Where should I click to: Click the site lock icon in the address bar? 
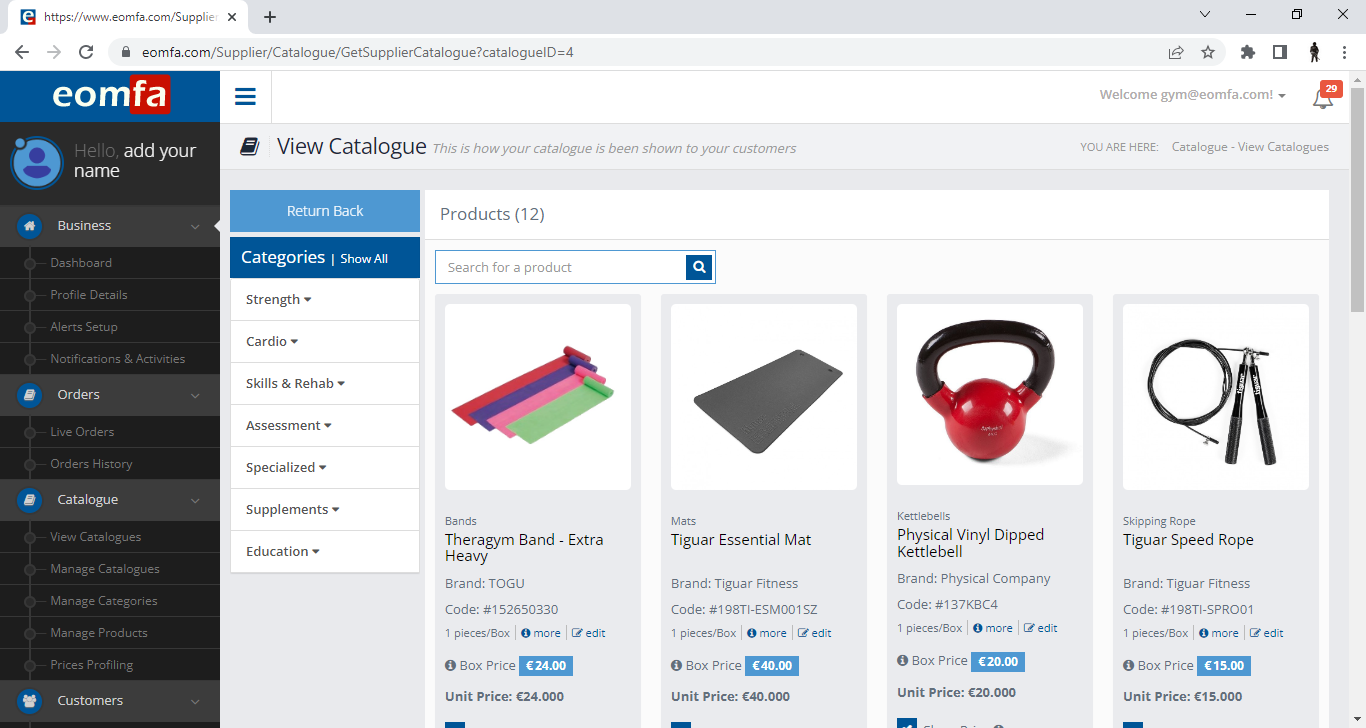pos(127,52)
